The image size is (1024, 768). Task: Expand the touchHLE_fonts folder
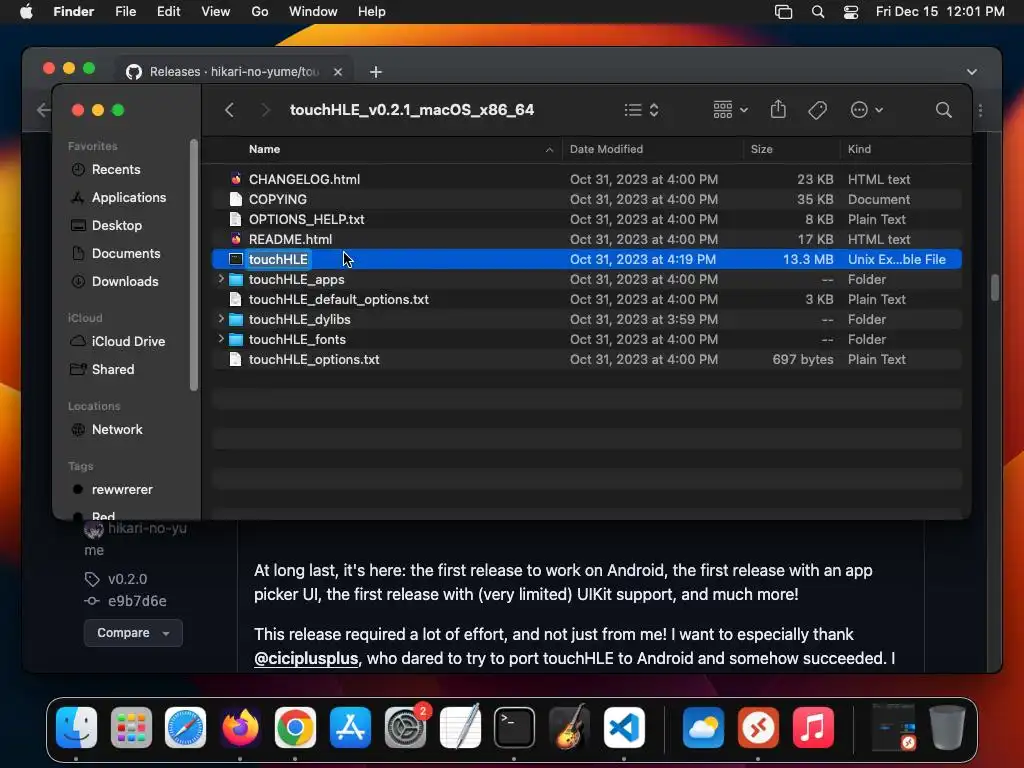click(221, 339)
